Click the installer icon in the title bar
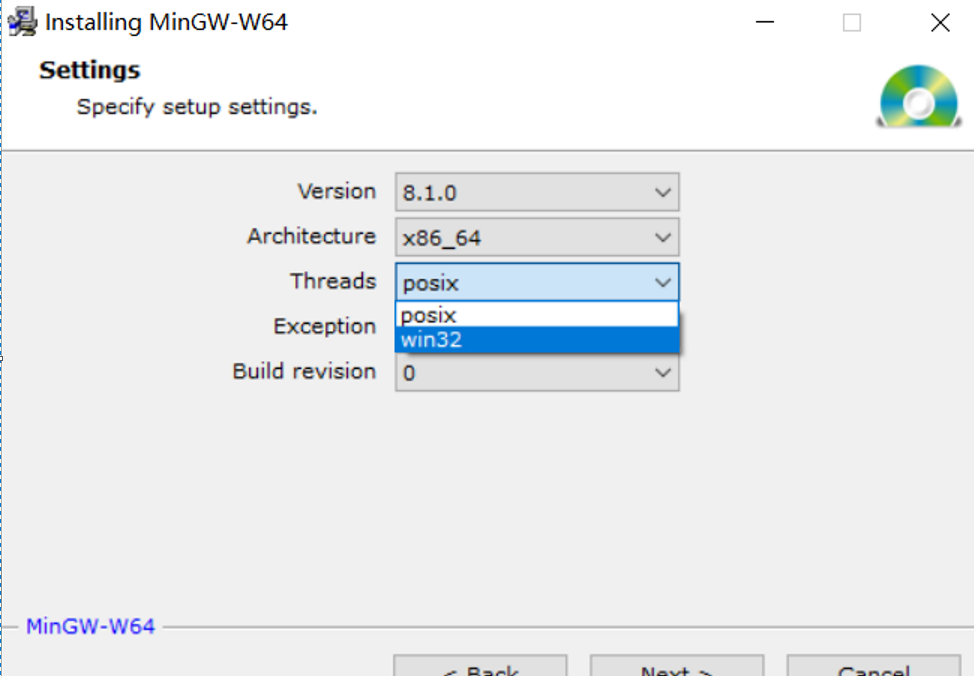Image resolution: width=974 pixels, height=676 pixels. pos(22,22)
